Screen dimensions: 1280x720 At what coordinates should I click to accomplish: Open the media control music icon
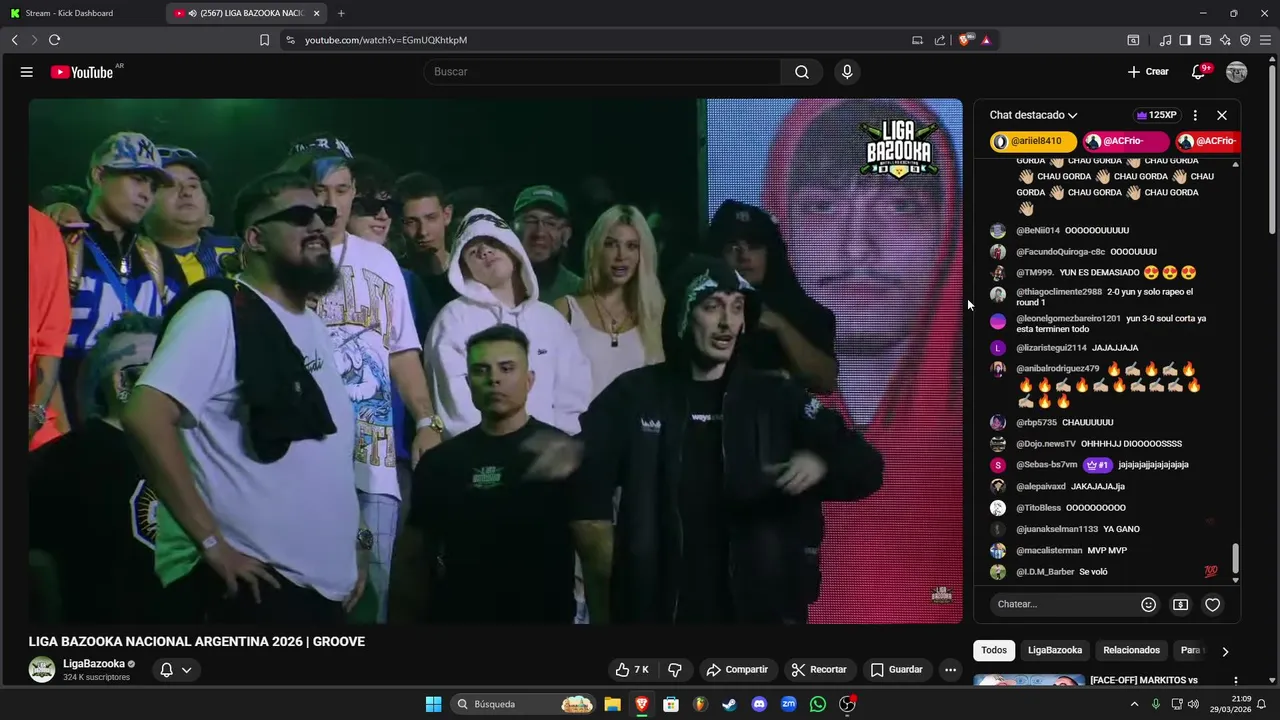click(x=1165, y=40)
